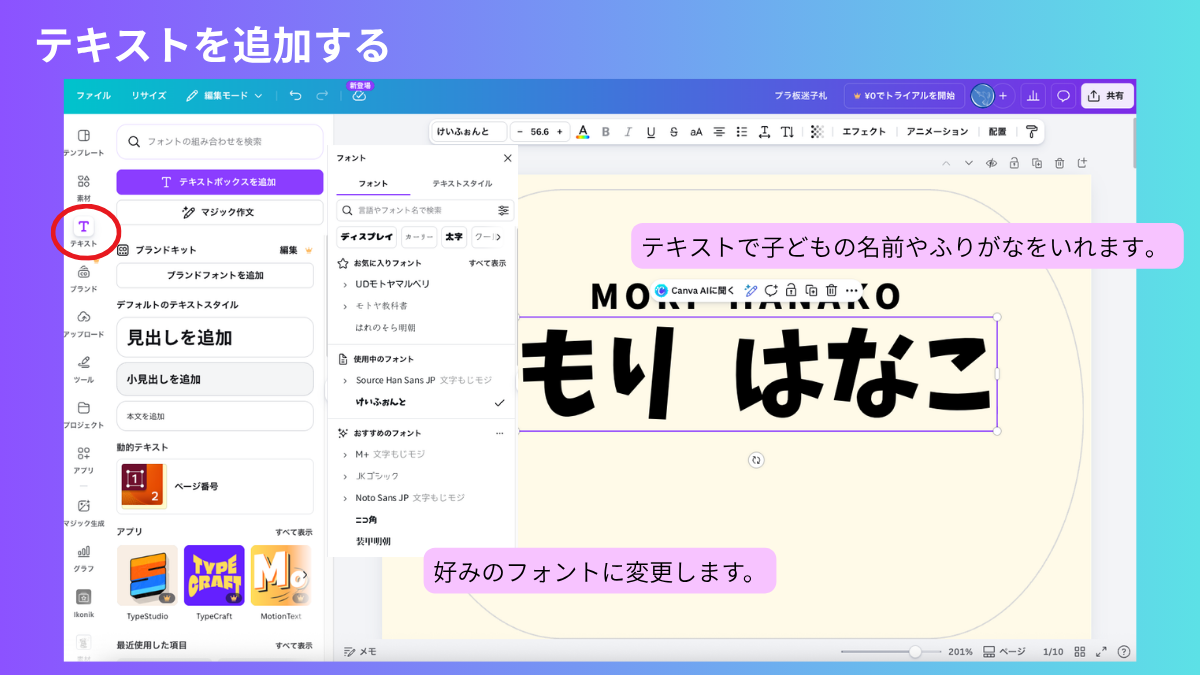
Task: Click the 共有 share button
Action: click(1107, 96)
